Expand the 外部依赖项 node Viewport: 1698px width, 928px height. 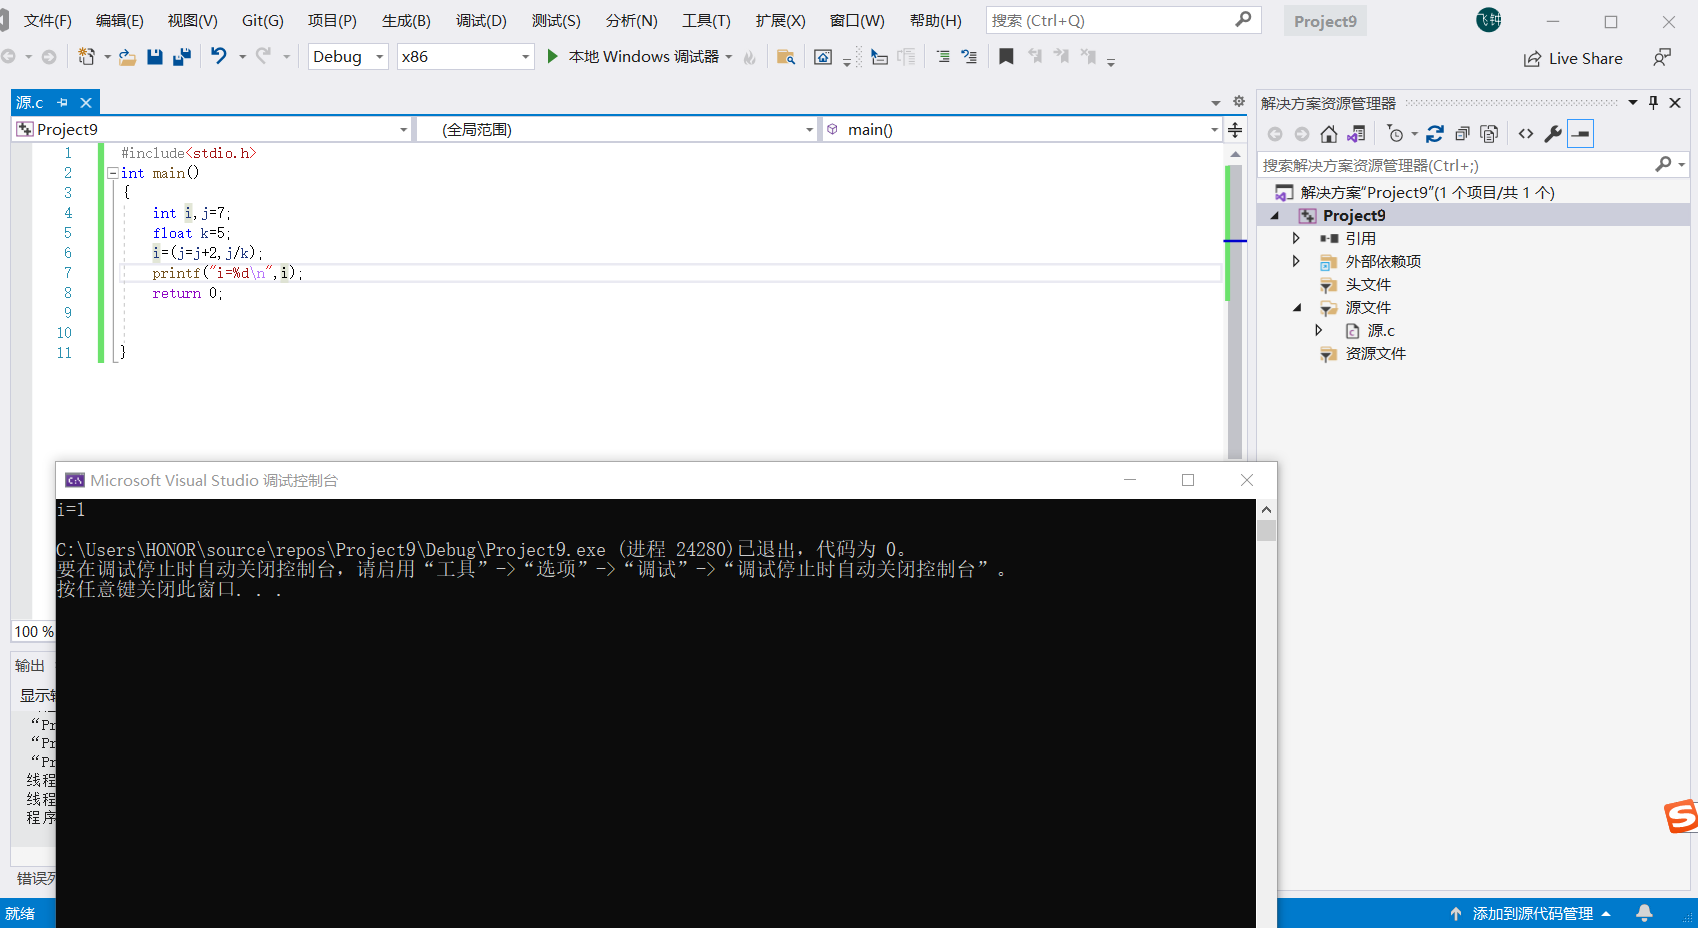pyautogui.click(x=1296, y=262)
